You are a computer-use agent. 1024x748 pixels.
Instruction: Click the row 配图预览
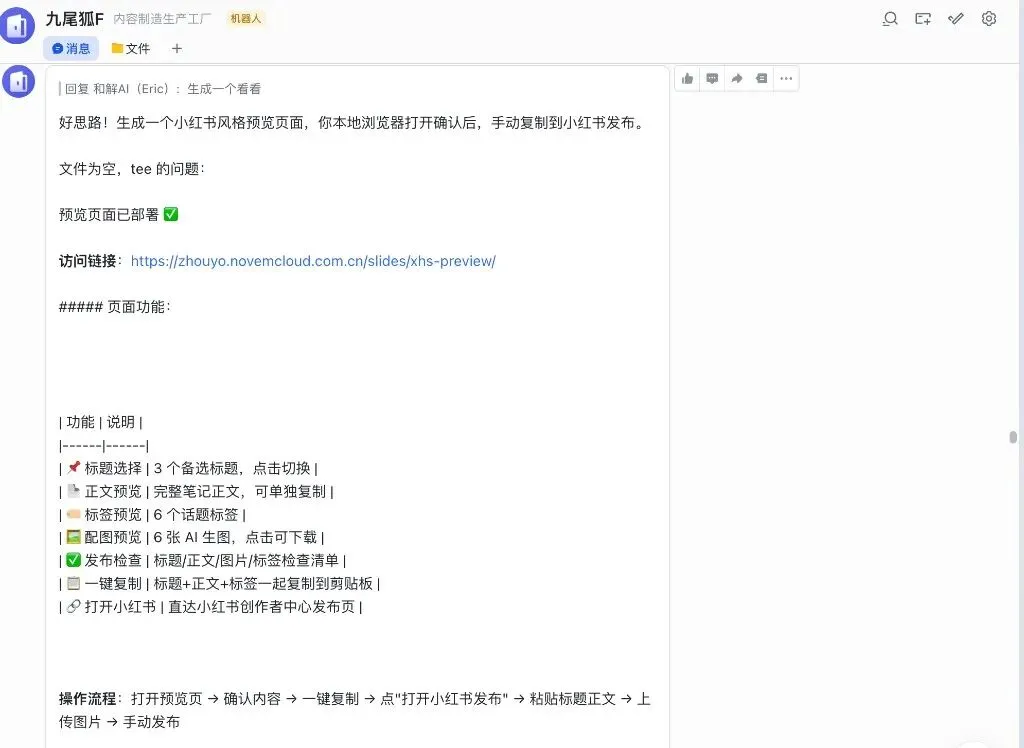(x=191, y=538)
